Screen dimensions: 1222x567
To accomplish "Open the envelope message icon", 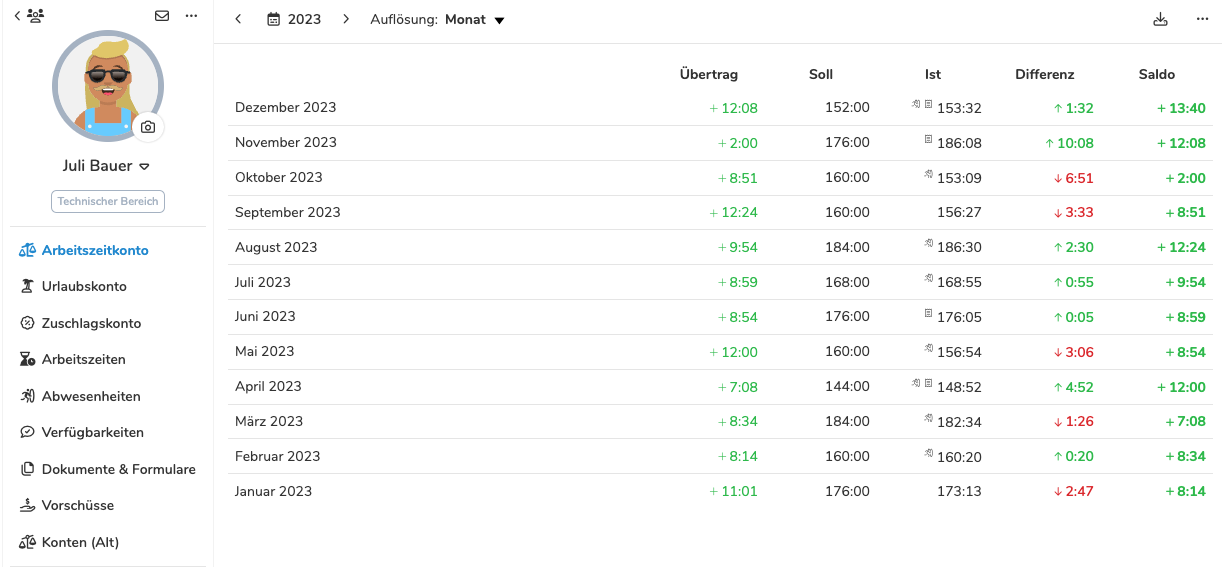I will (162, 16).
